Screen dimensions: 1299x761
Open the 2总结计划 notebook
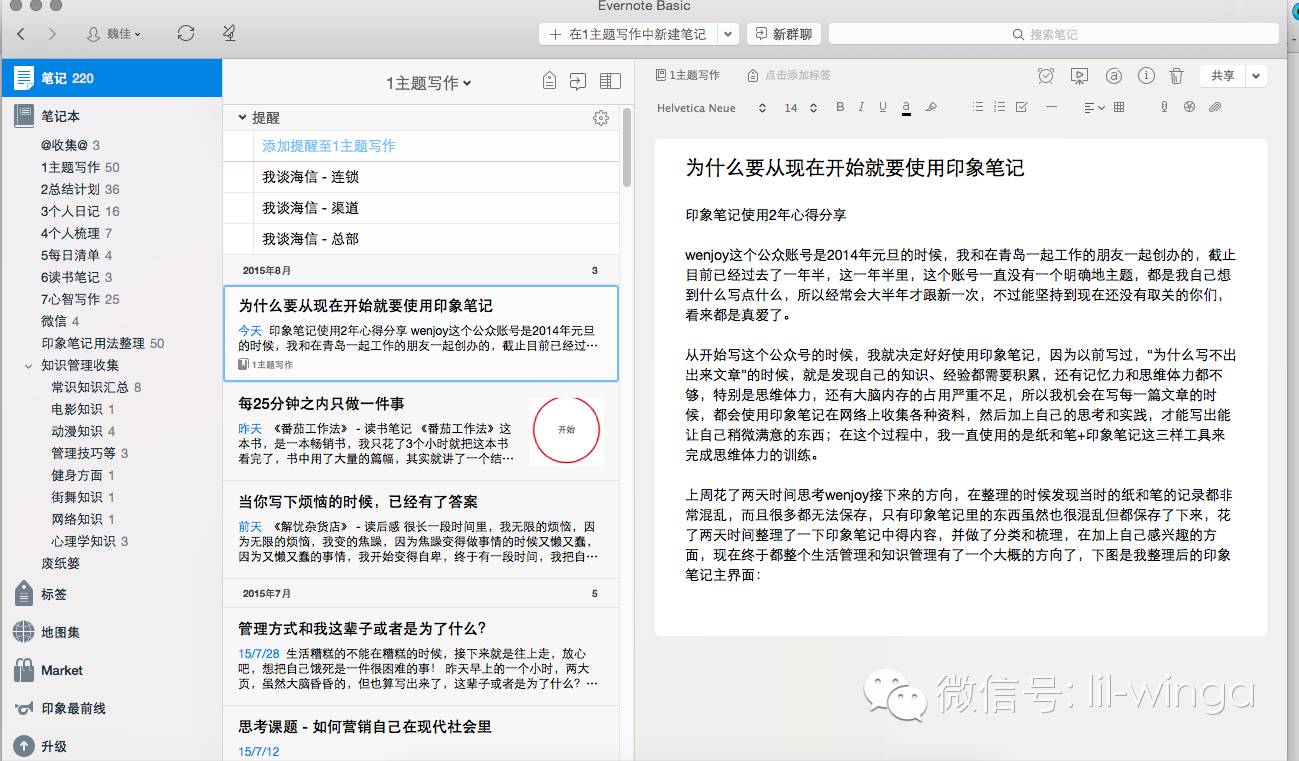pyautogui.click(x=80, y=189)
